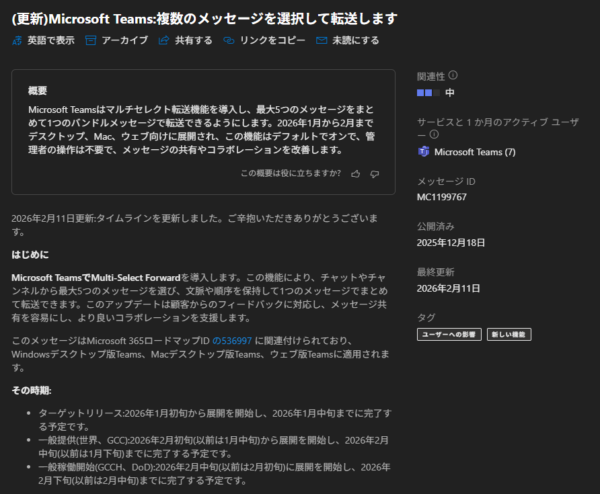Give the summary a thumbs up

(356, 173)
